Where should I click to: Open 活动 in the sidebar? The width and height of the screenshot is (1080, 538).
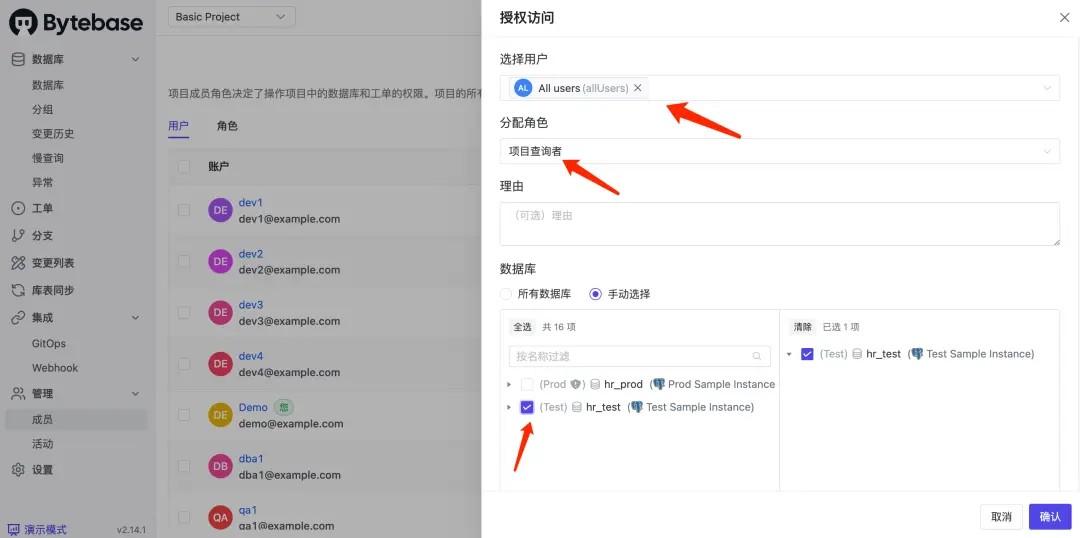42,444
